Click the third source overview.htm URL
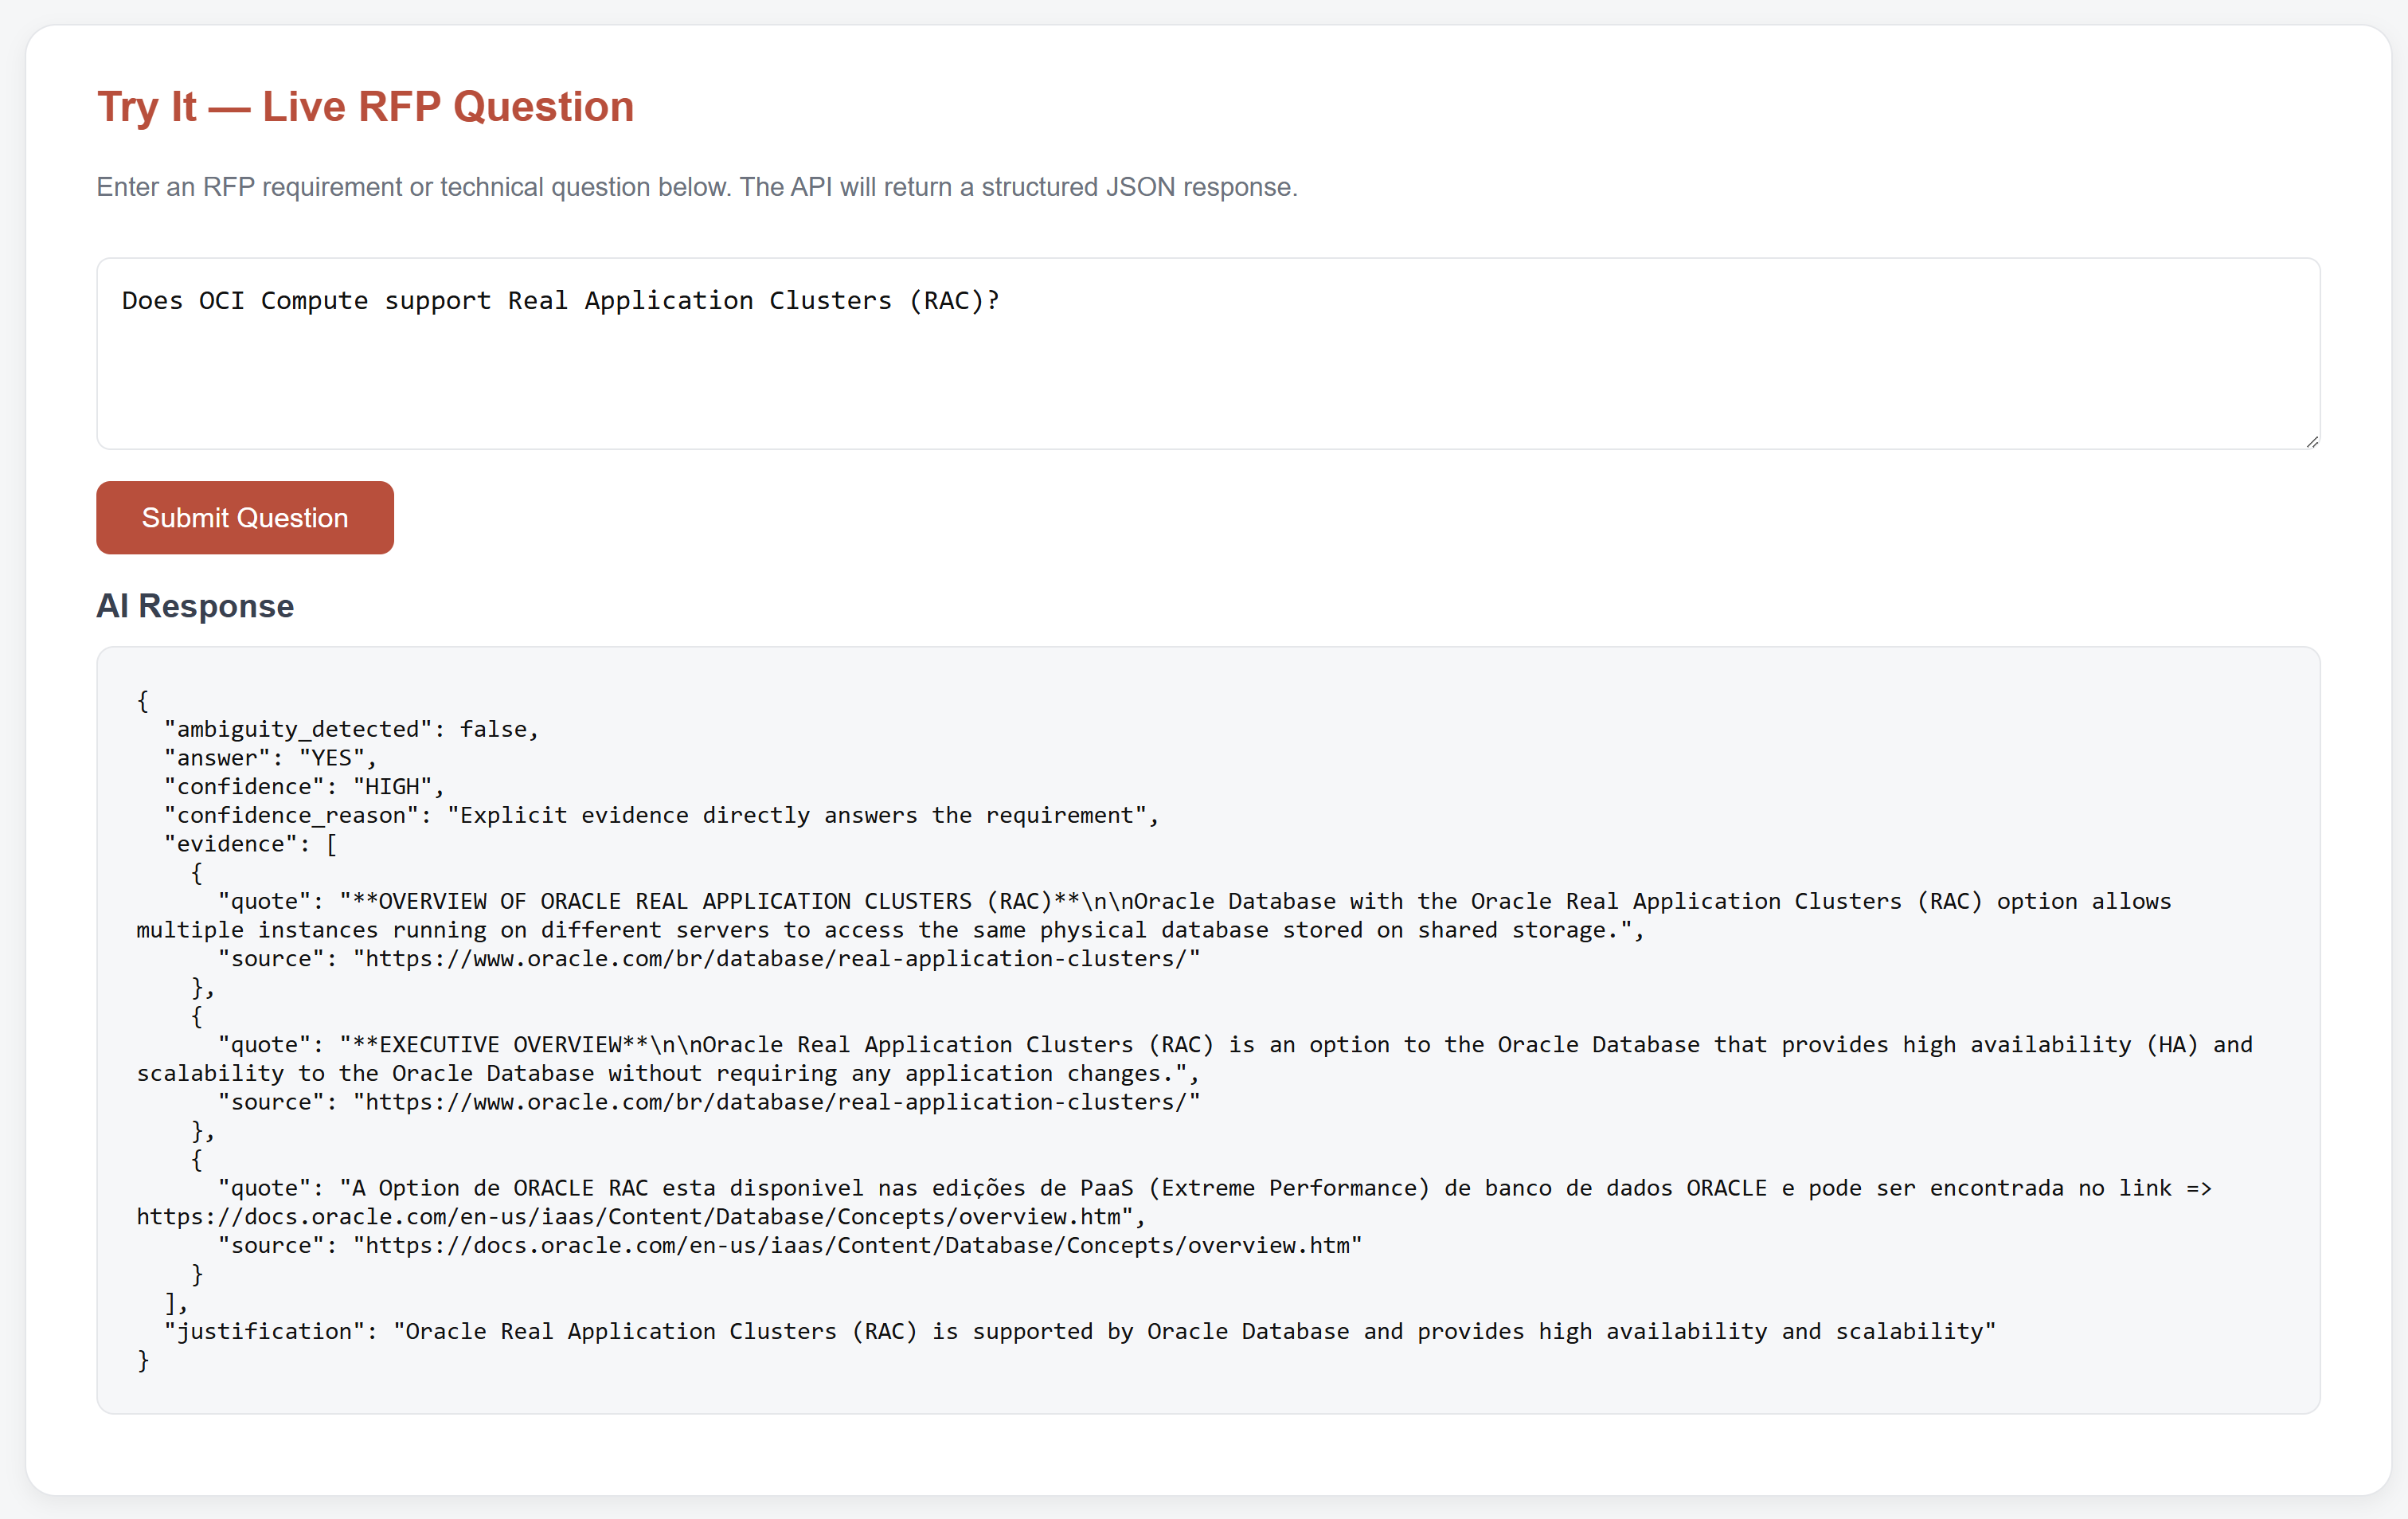Image resolution: width=2408 pixels, height=1519 pixels. (857, 1245)
